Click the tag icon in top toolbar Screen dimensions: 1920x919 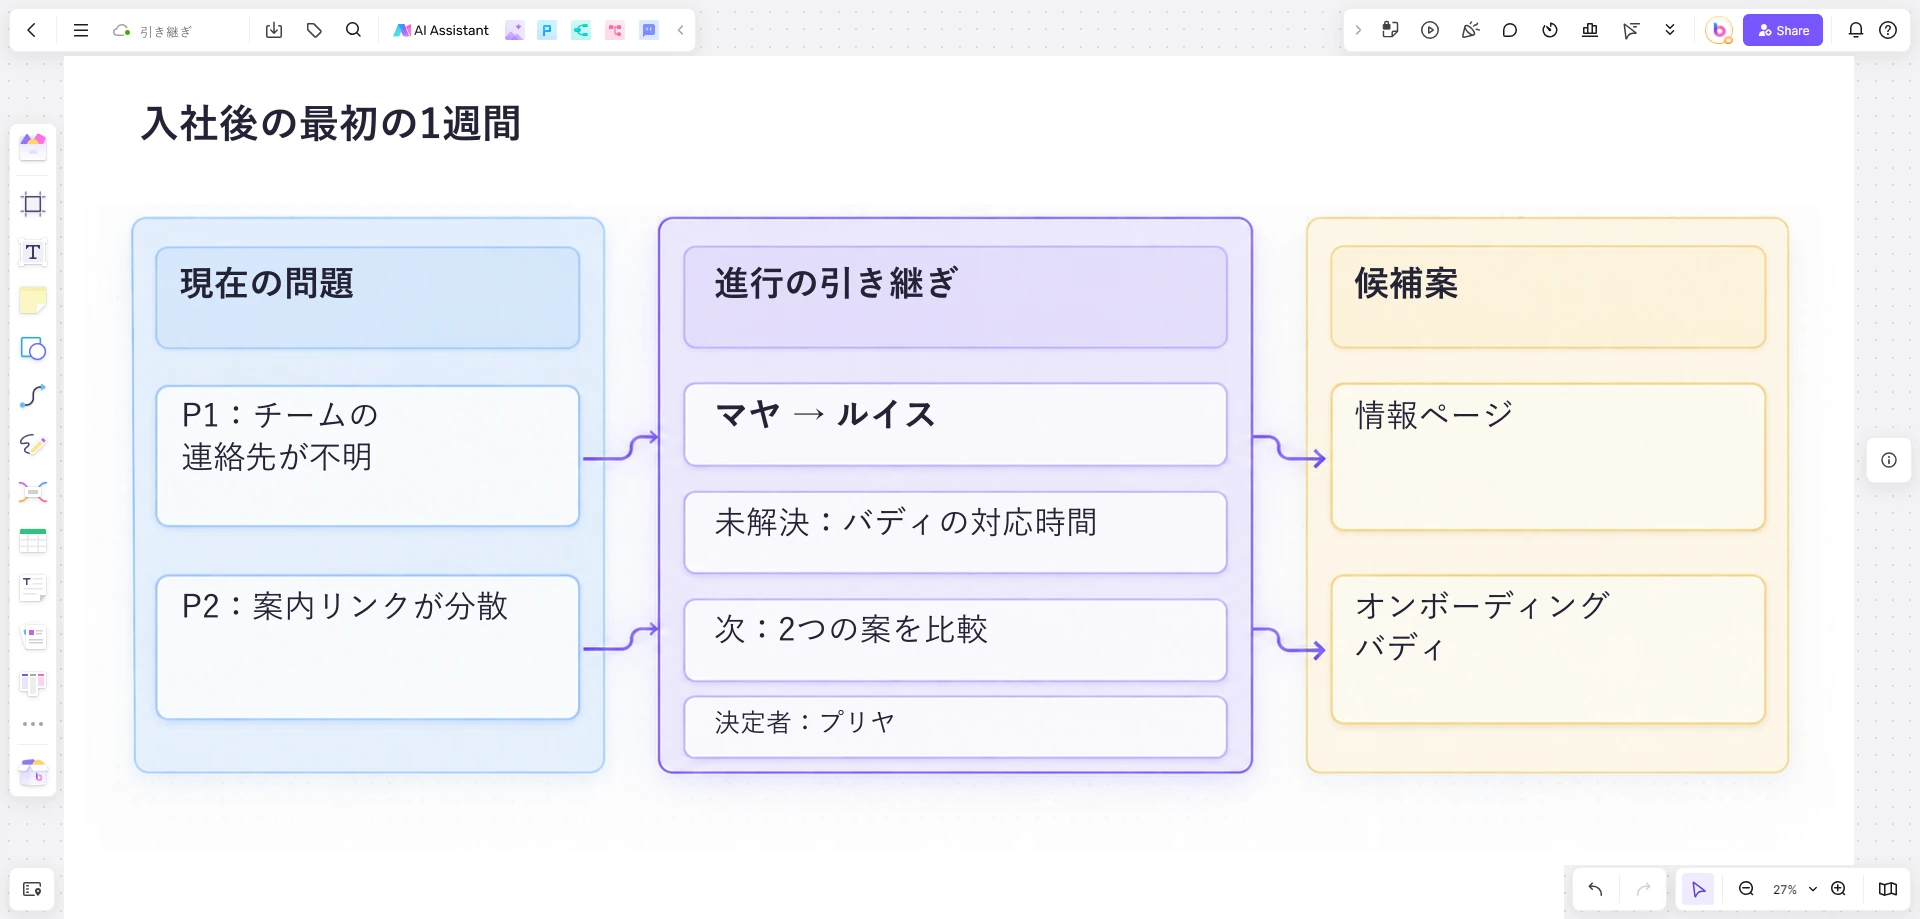pos(314,30)
